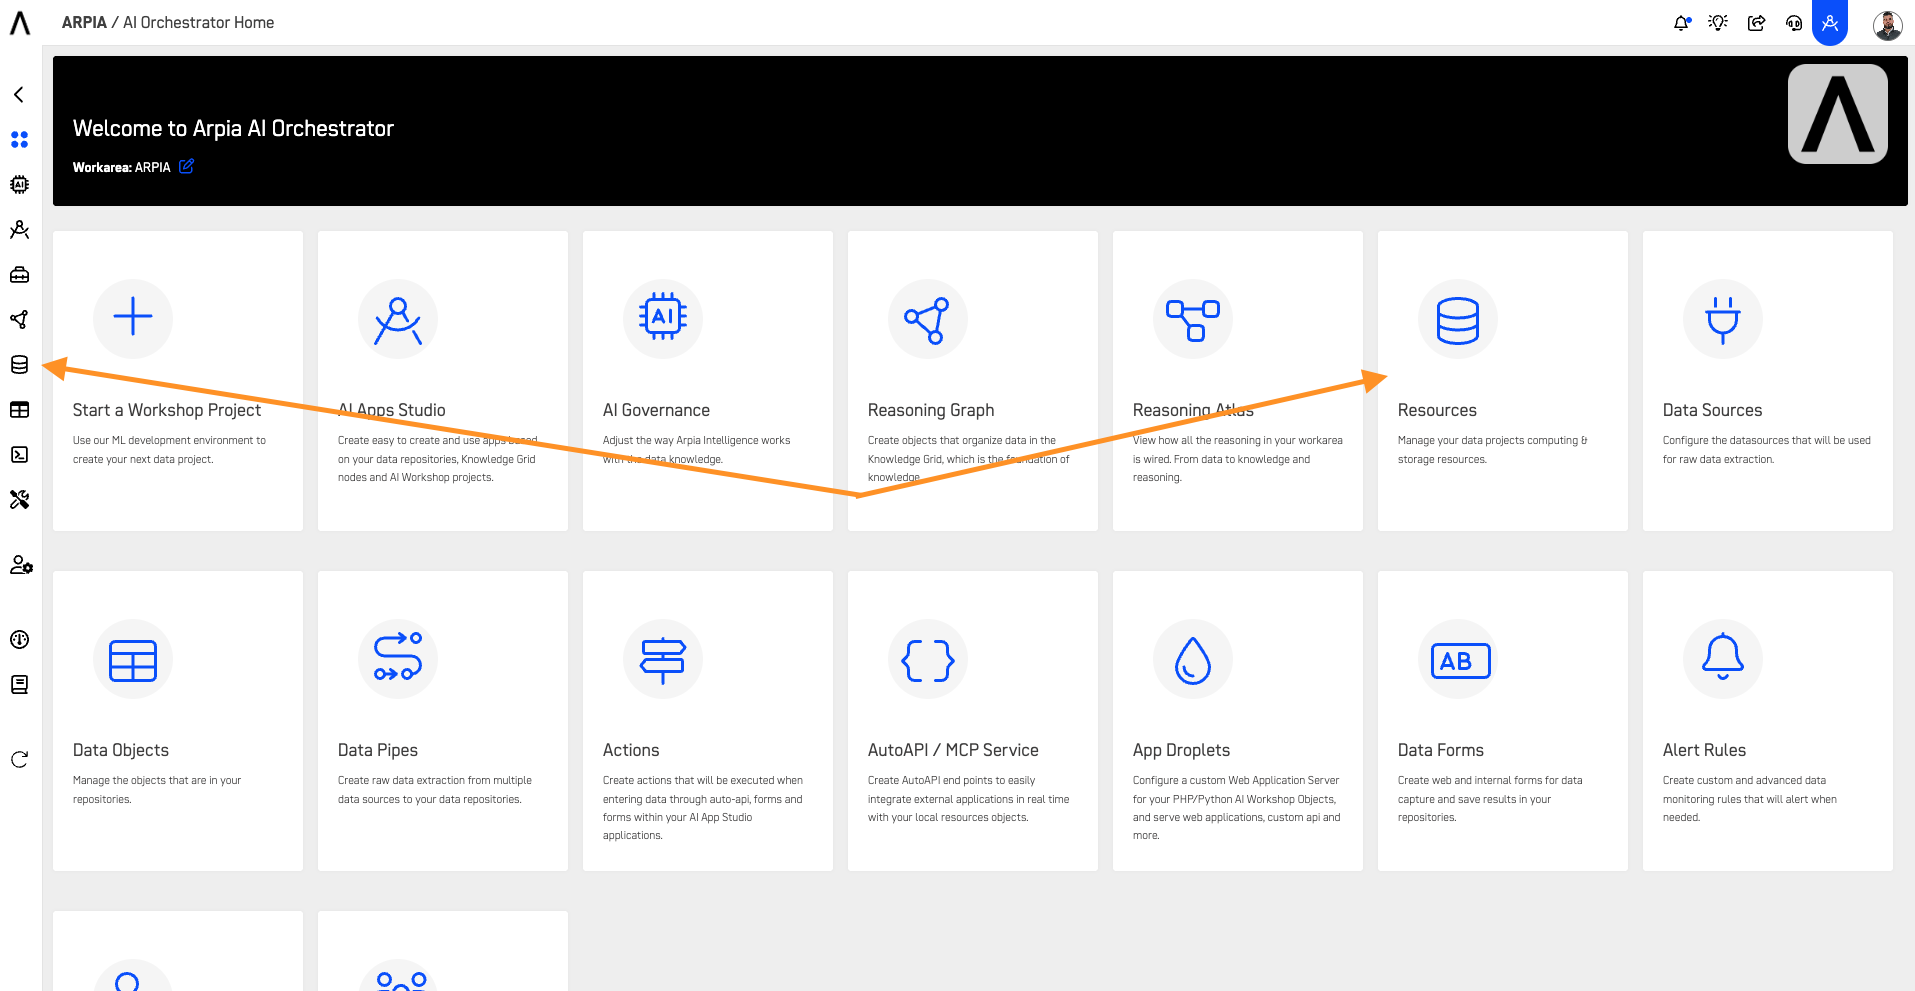Screen dimensions: 1915x991
Task: Click the Resources card title
Action: pos(1437,410)
